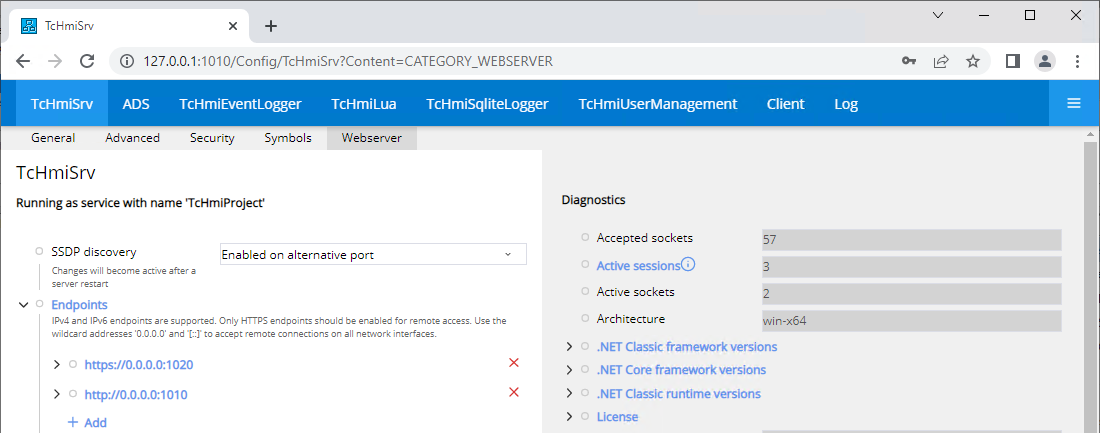Toggle the browser side panel
The height and width of the screenshot is (433, 1100).
[x=1012, y=61]
